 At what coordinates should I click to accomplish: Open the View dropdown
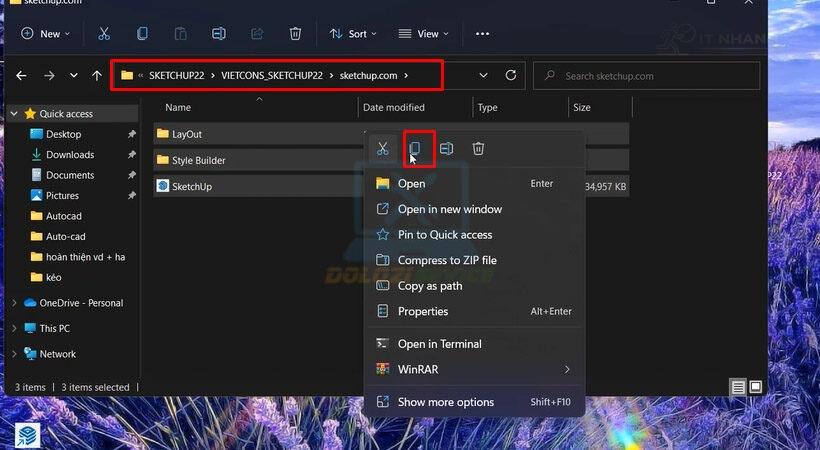tap(423, 34)
